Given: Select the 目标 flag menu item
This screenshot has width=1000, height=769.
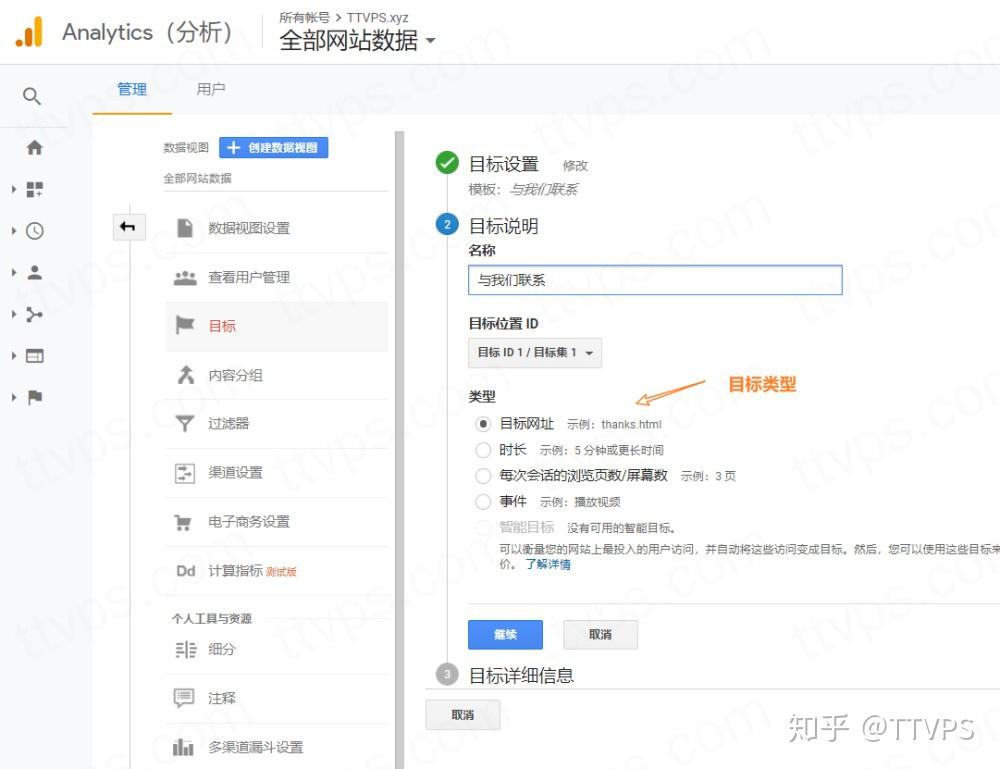Looking at the screenshot, I should tap(222, 325).
